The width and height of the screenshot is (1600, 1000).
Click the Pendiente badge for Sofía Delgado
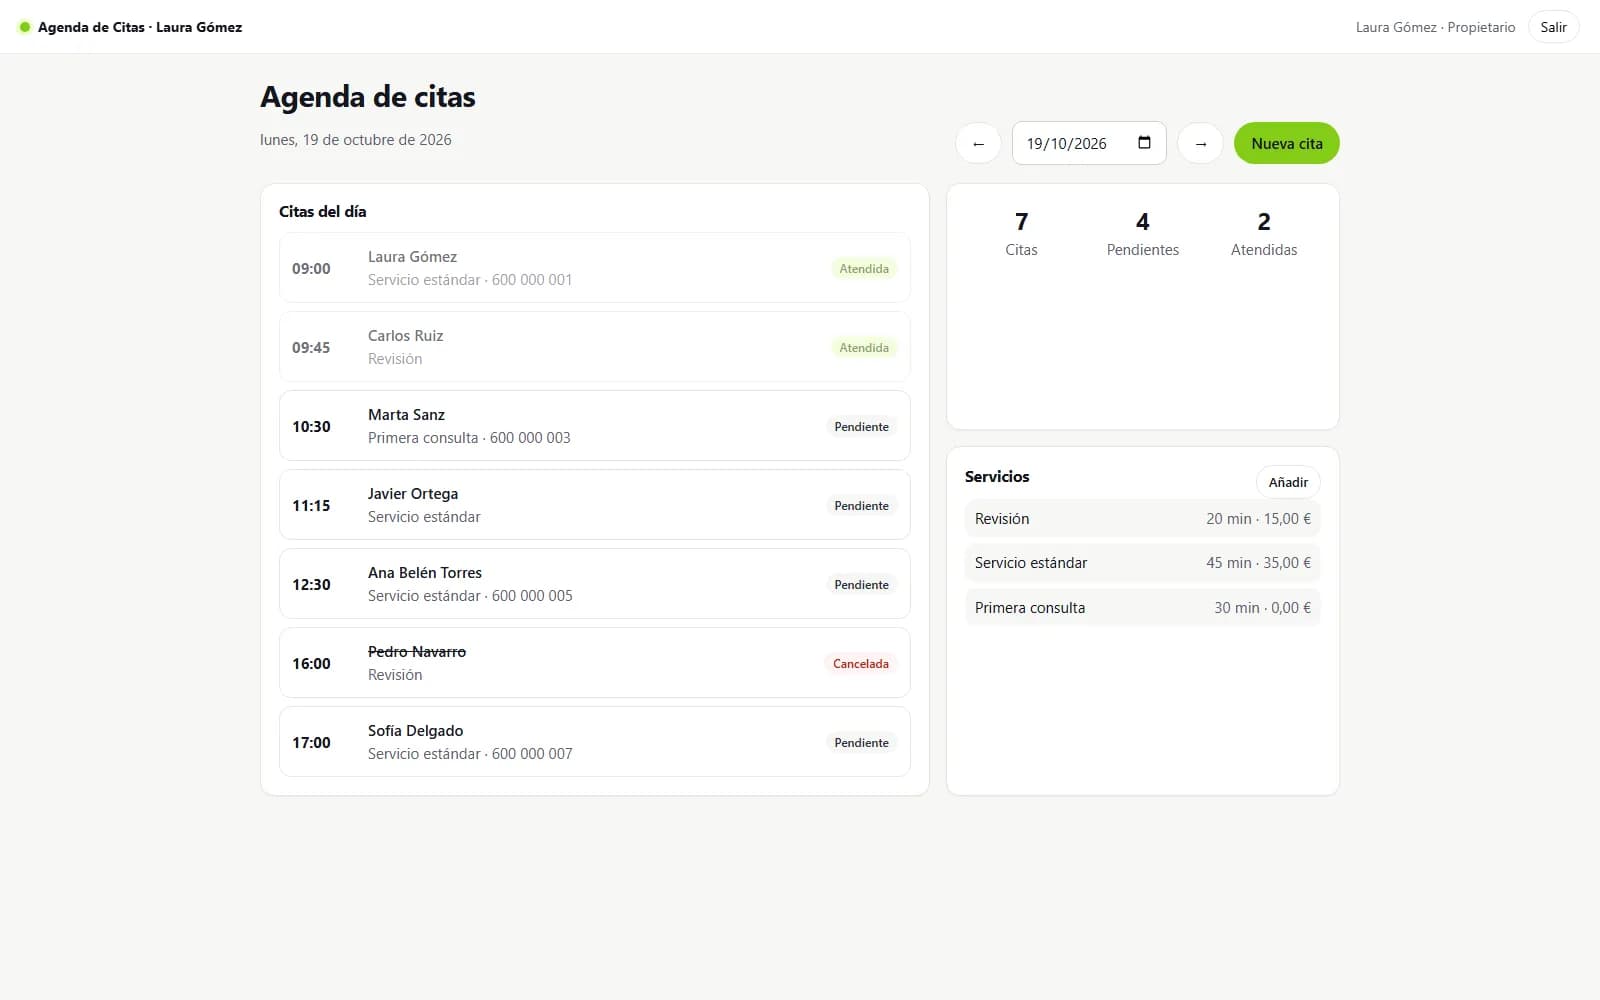tap(861, 743)
